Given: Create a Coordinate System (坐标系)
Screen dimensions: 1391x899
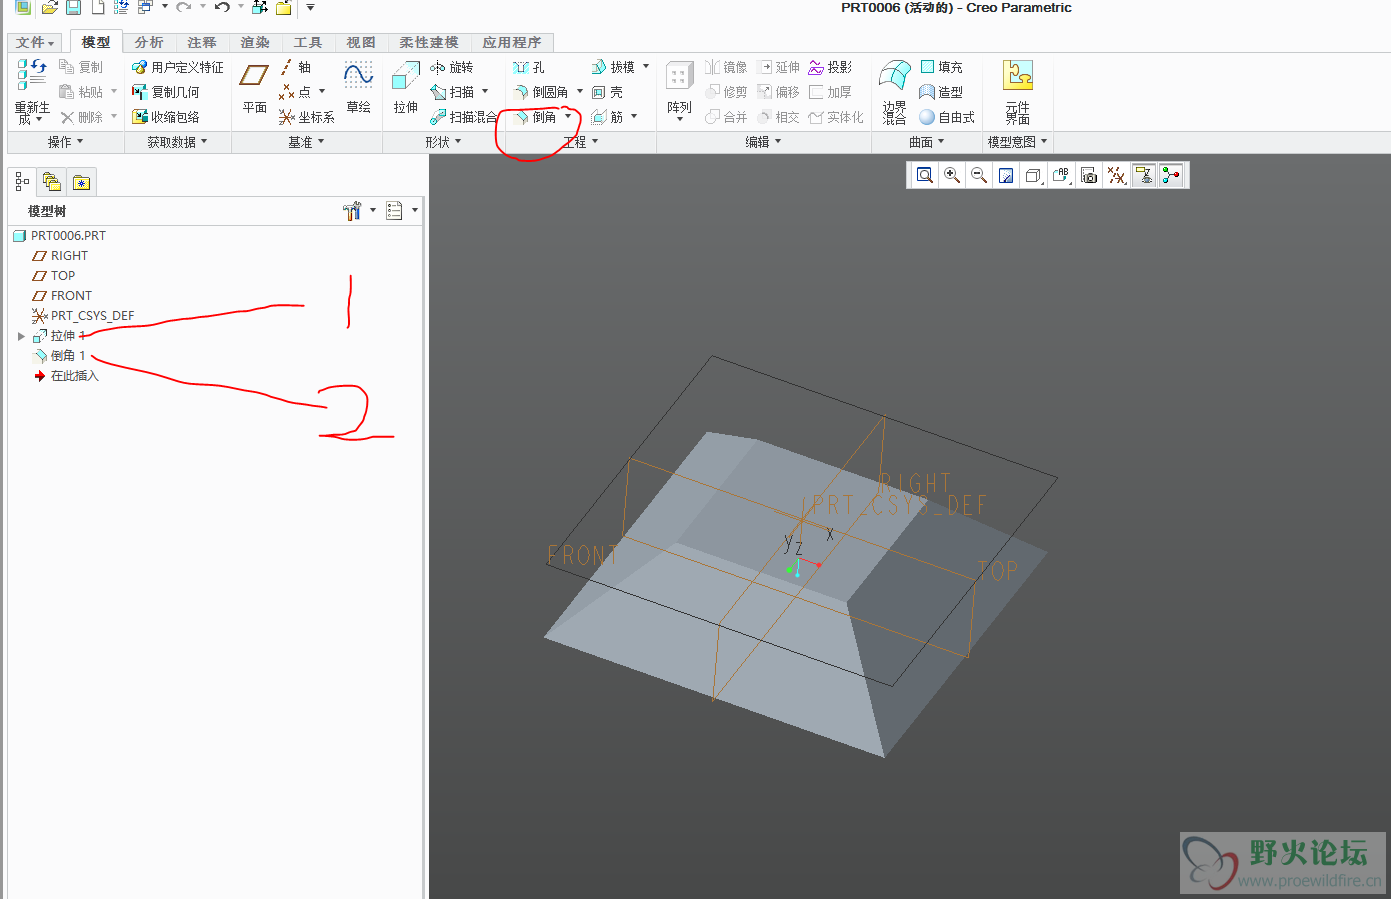Looking at the screenshot, I should (x=306, y=117).
